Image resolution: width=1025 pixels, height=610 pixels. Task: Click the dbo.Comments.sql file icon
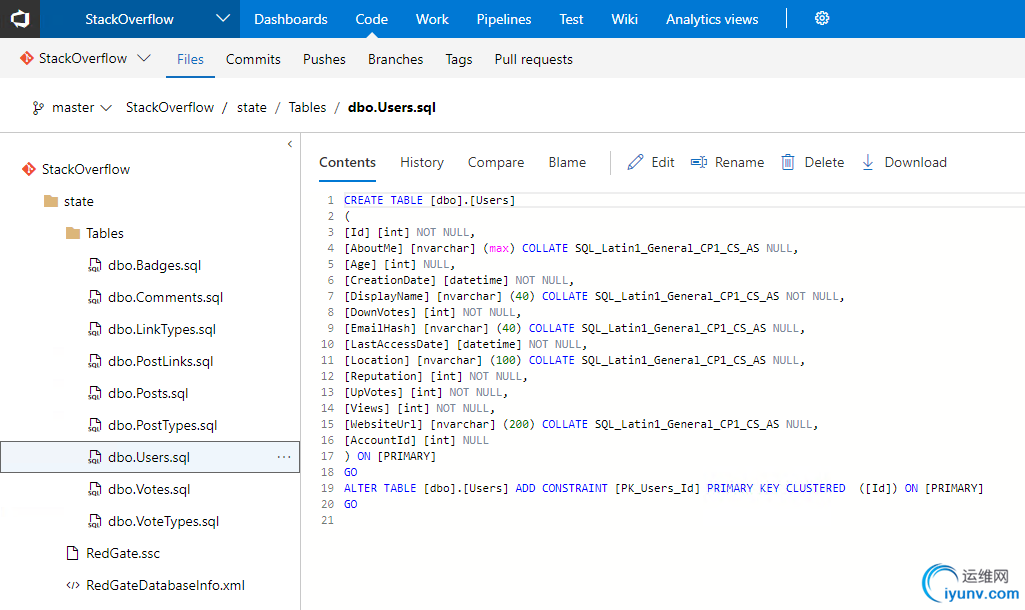[95, 297]
